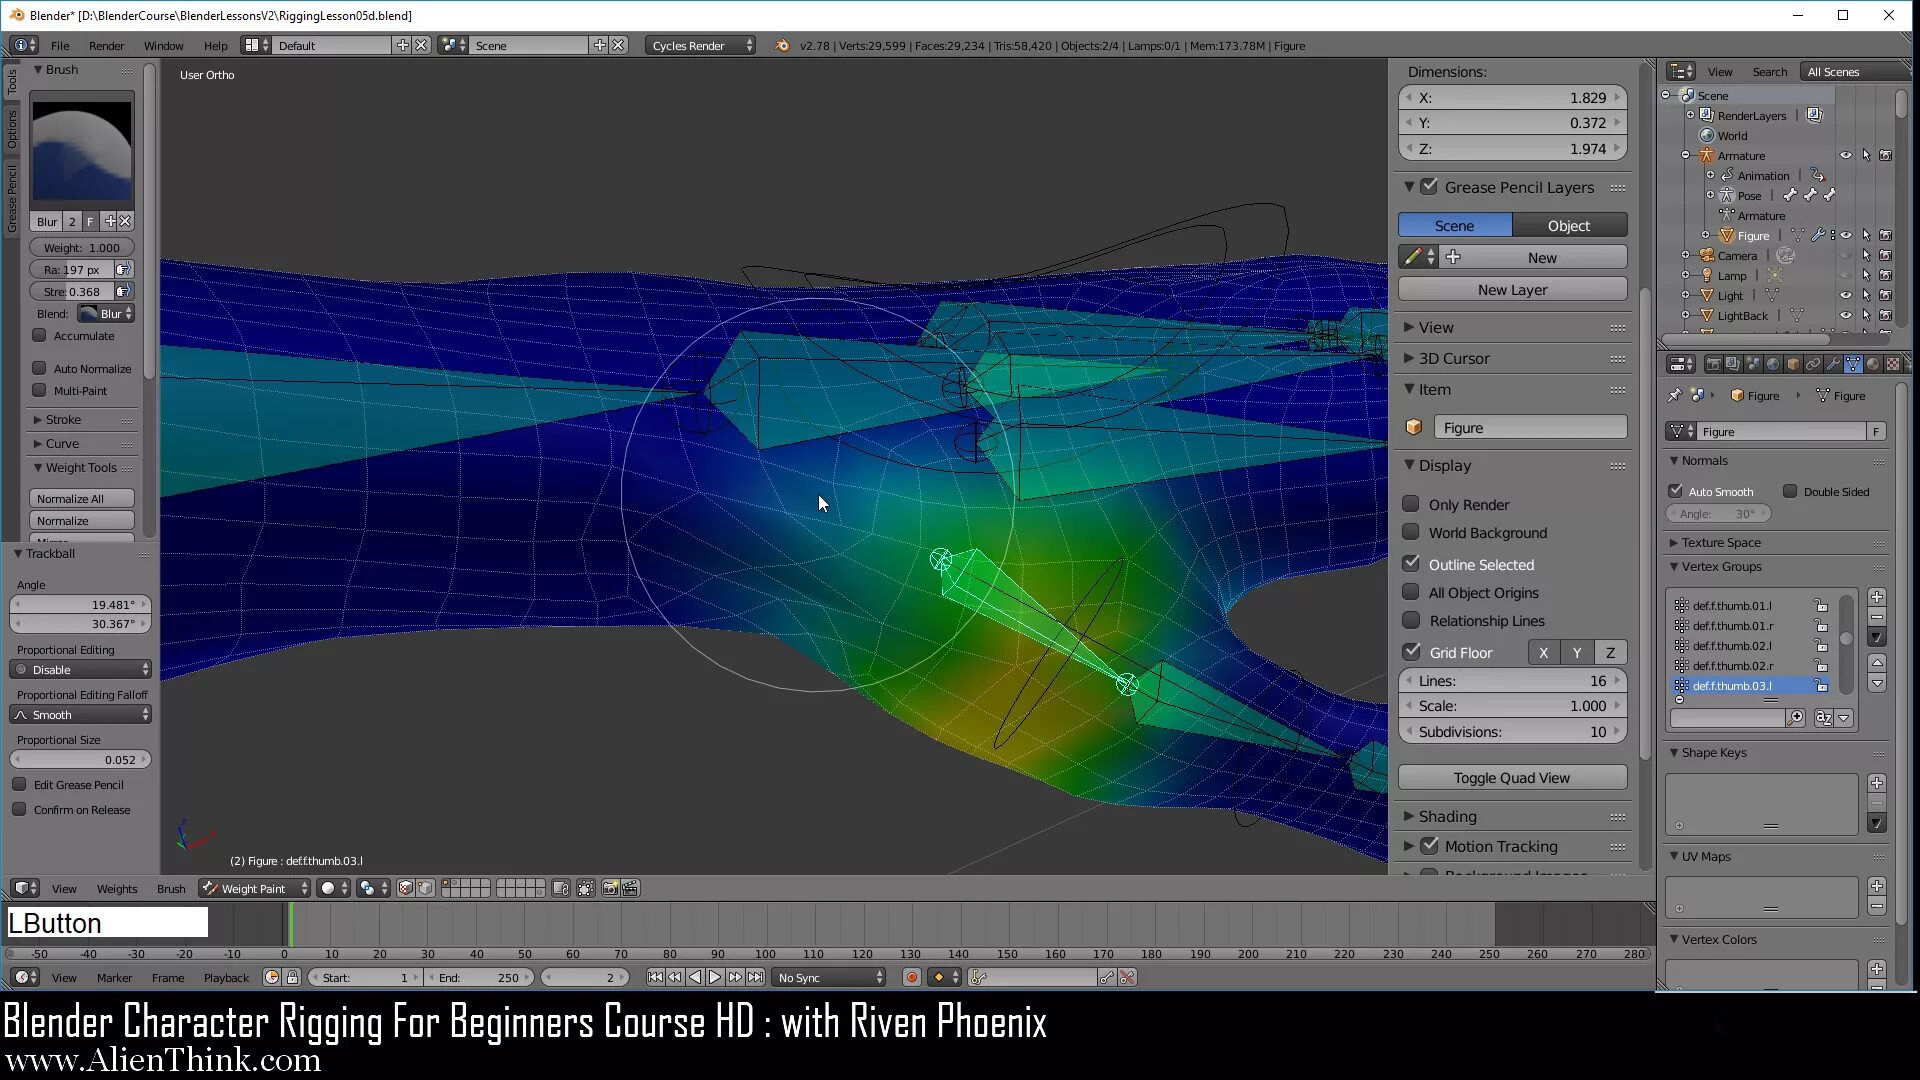The width and height of the screenshot is (1920, 1080).
Task: Expand the Shading panel
Action: [1447, 816]
